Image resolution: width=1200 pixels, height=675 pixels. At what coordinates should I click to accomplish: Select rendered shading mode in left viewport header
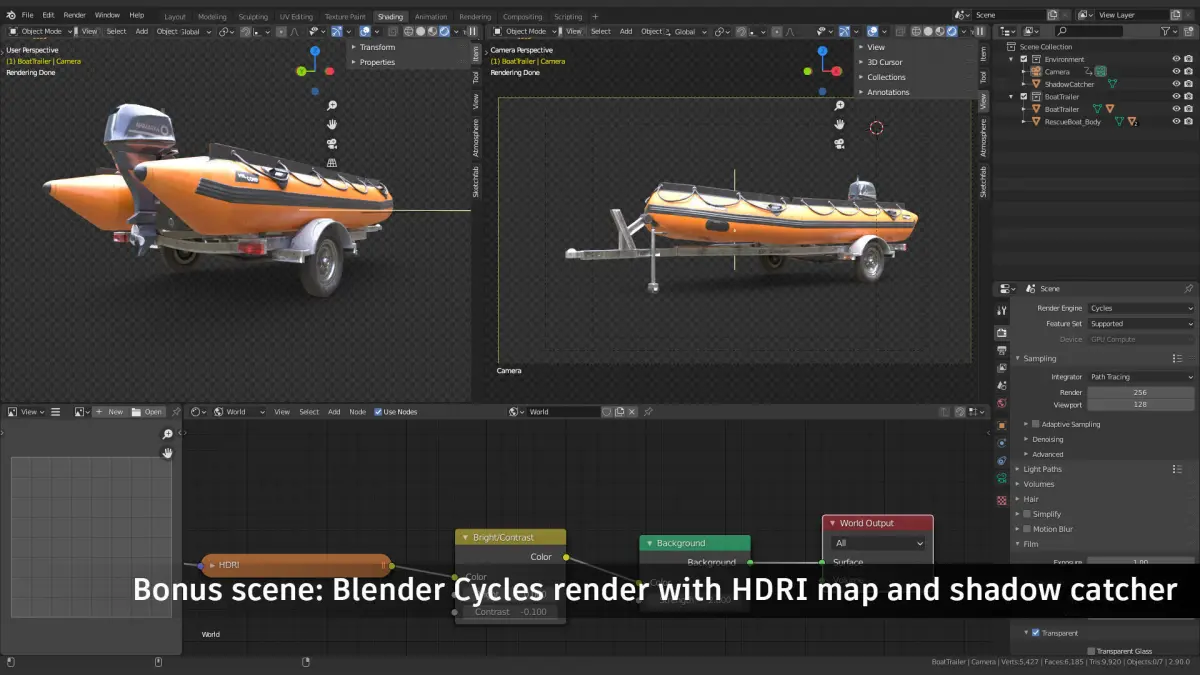point(443,31)
